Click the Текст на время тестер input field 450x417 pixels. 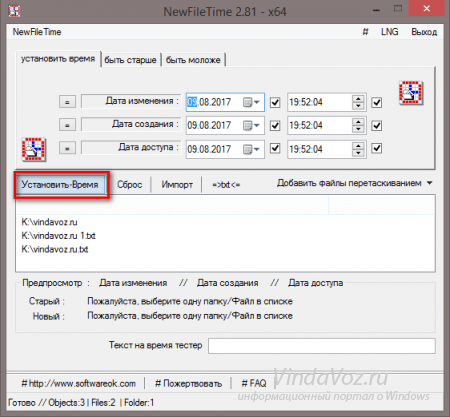pos(322,346)
